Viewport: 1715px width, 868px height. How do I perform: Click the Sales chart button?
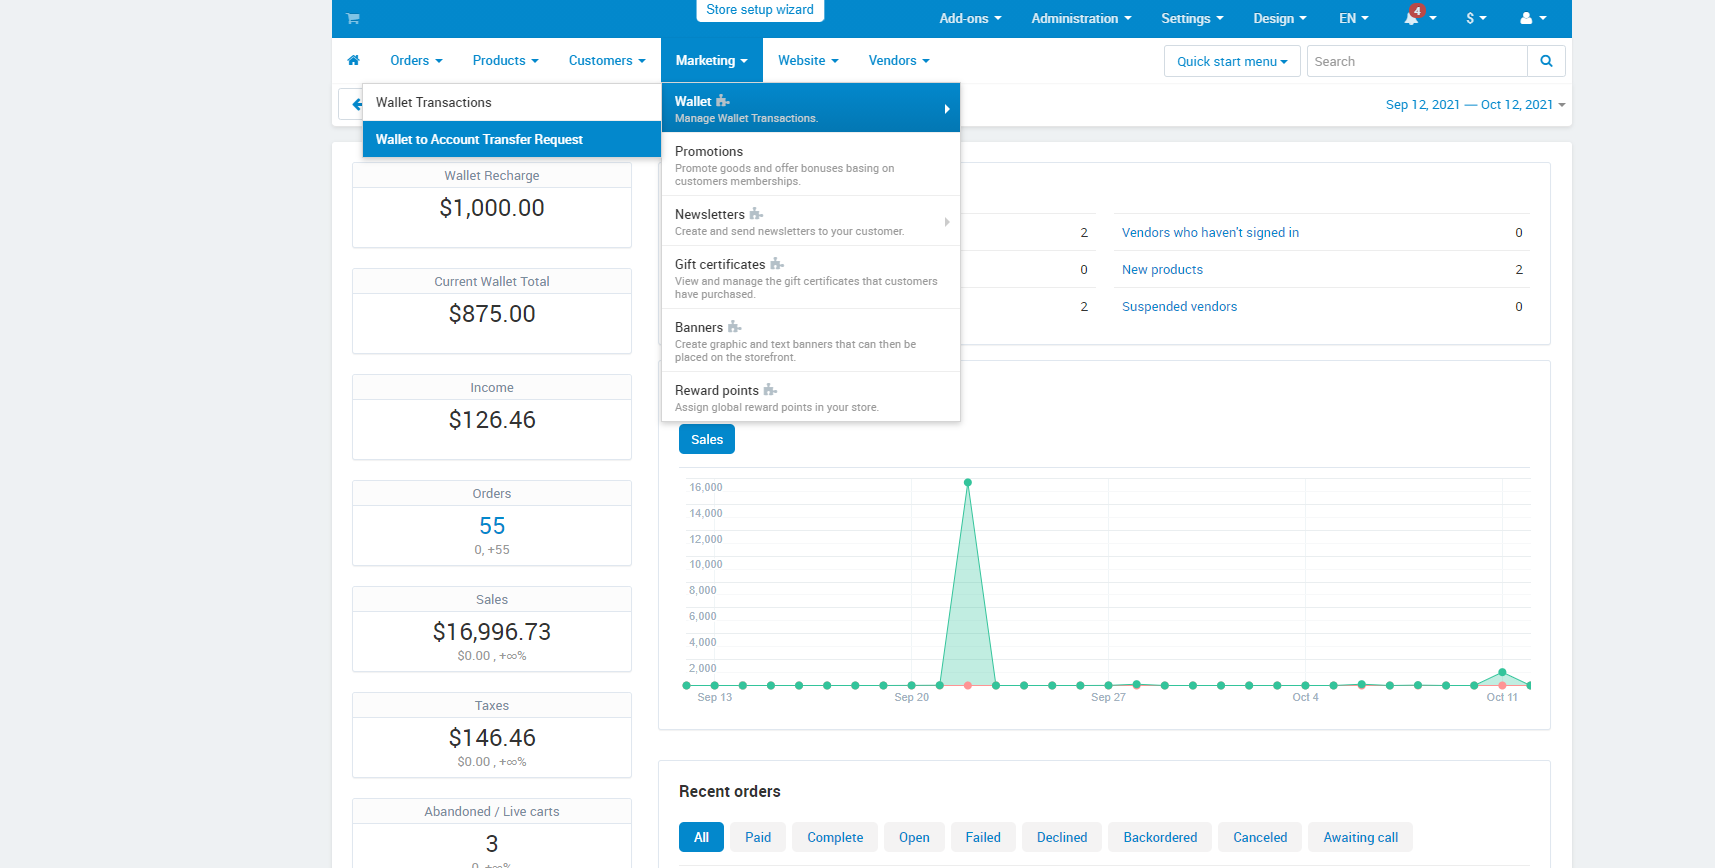(707, 439)
